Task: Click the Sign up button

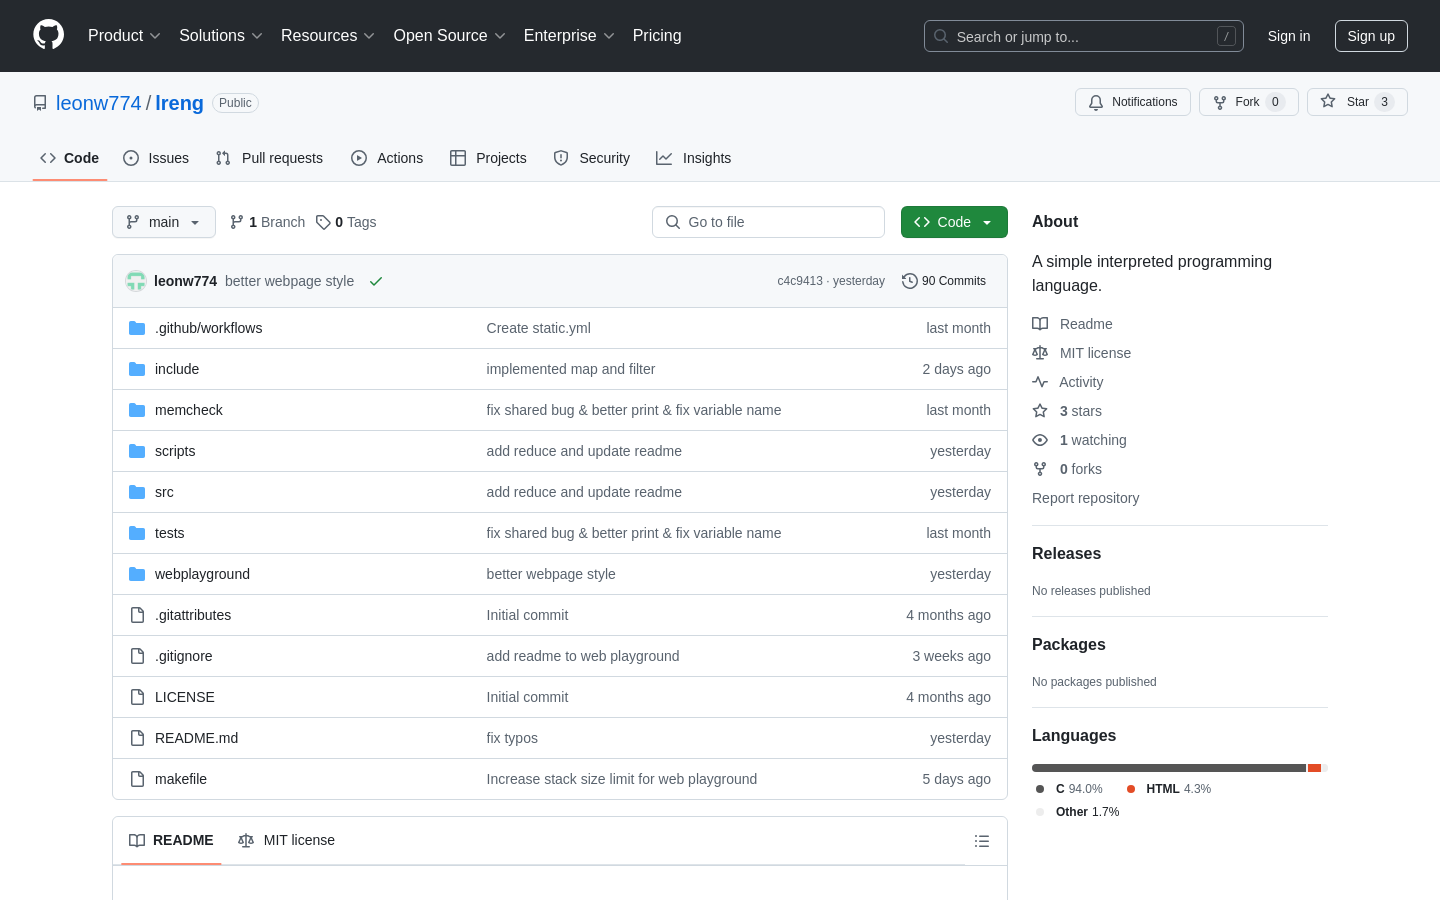Action: pos(1371,36)
